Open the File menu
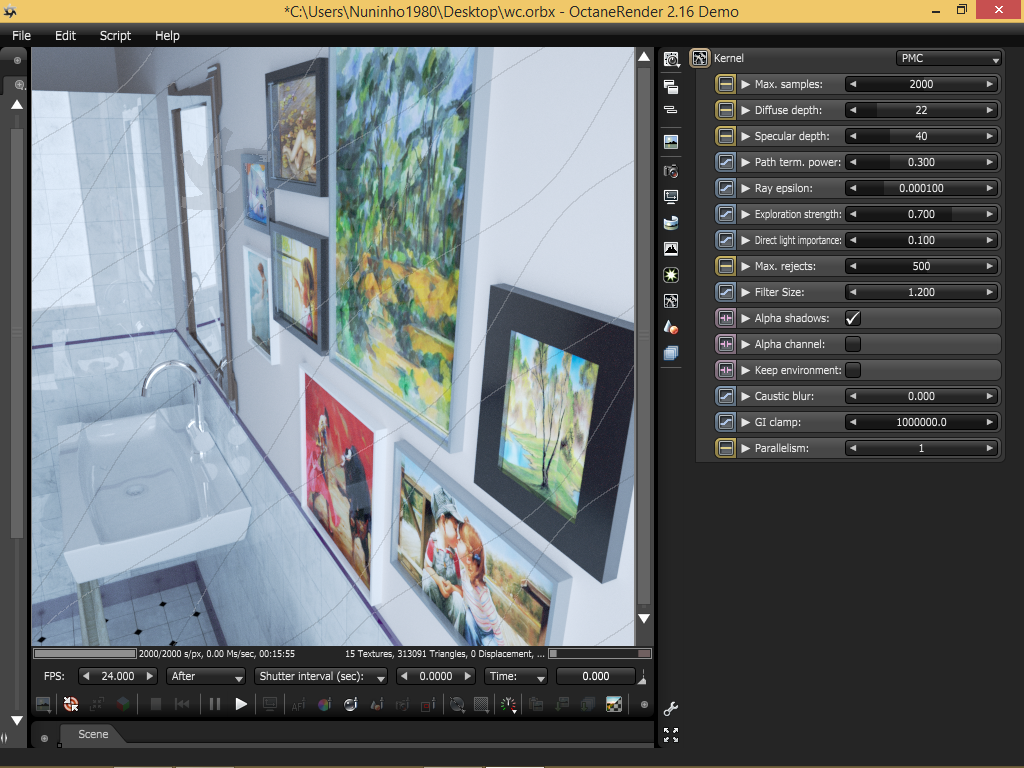 coord(22,35)
